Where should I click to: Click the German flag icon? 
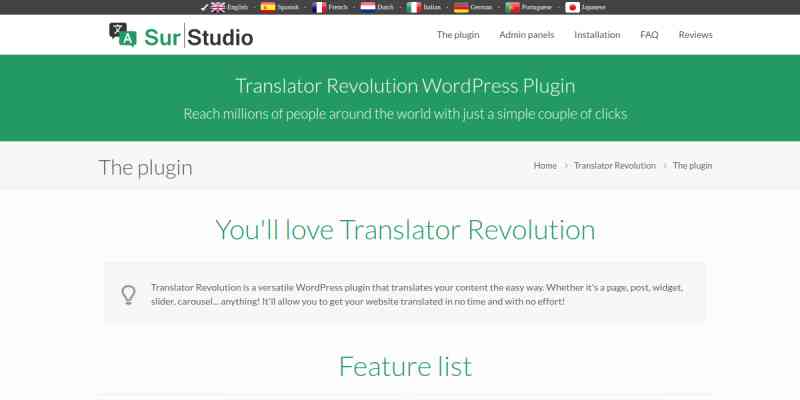click(461, 7)
